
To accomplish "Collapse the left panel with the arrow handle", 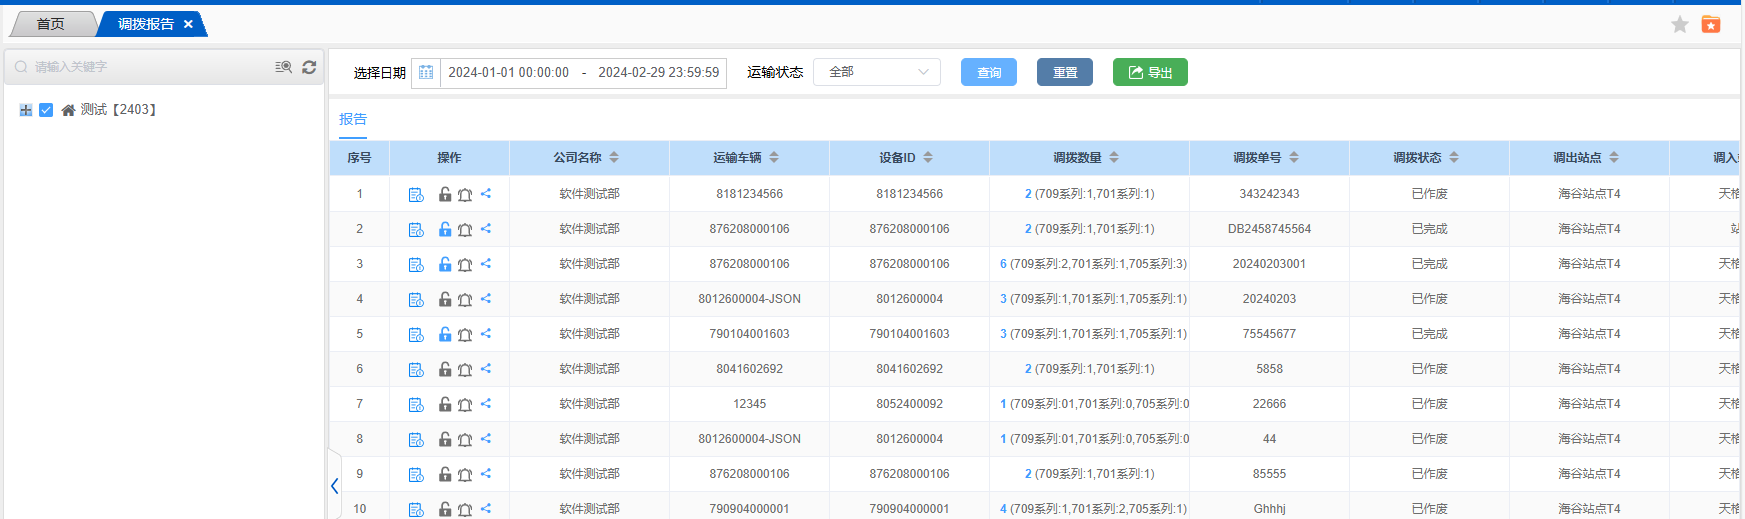I will [334, 486].
